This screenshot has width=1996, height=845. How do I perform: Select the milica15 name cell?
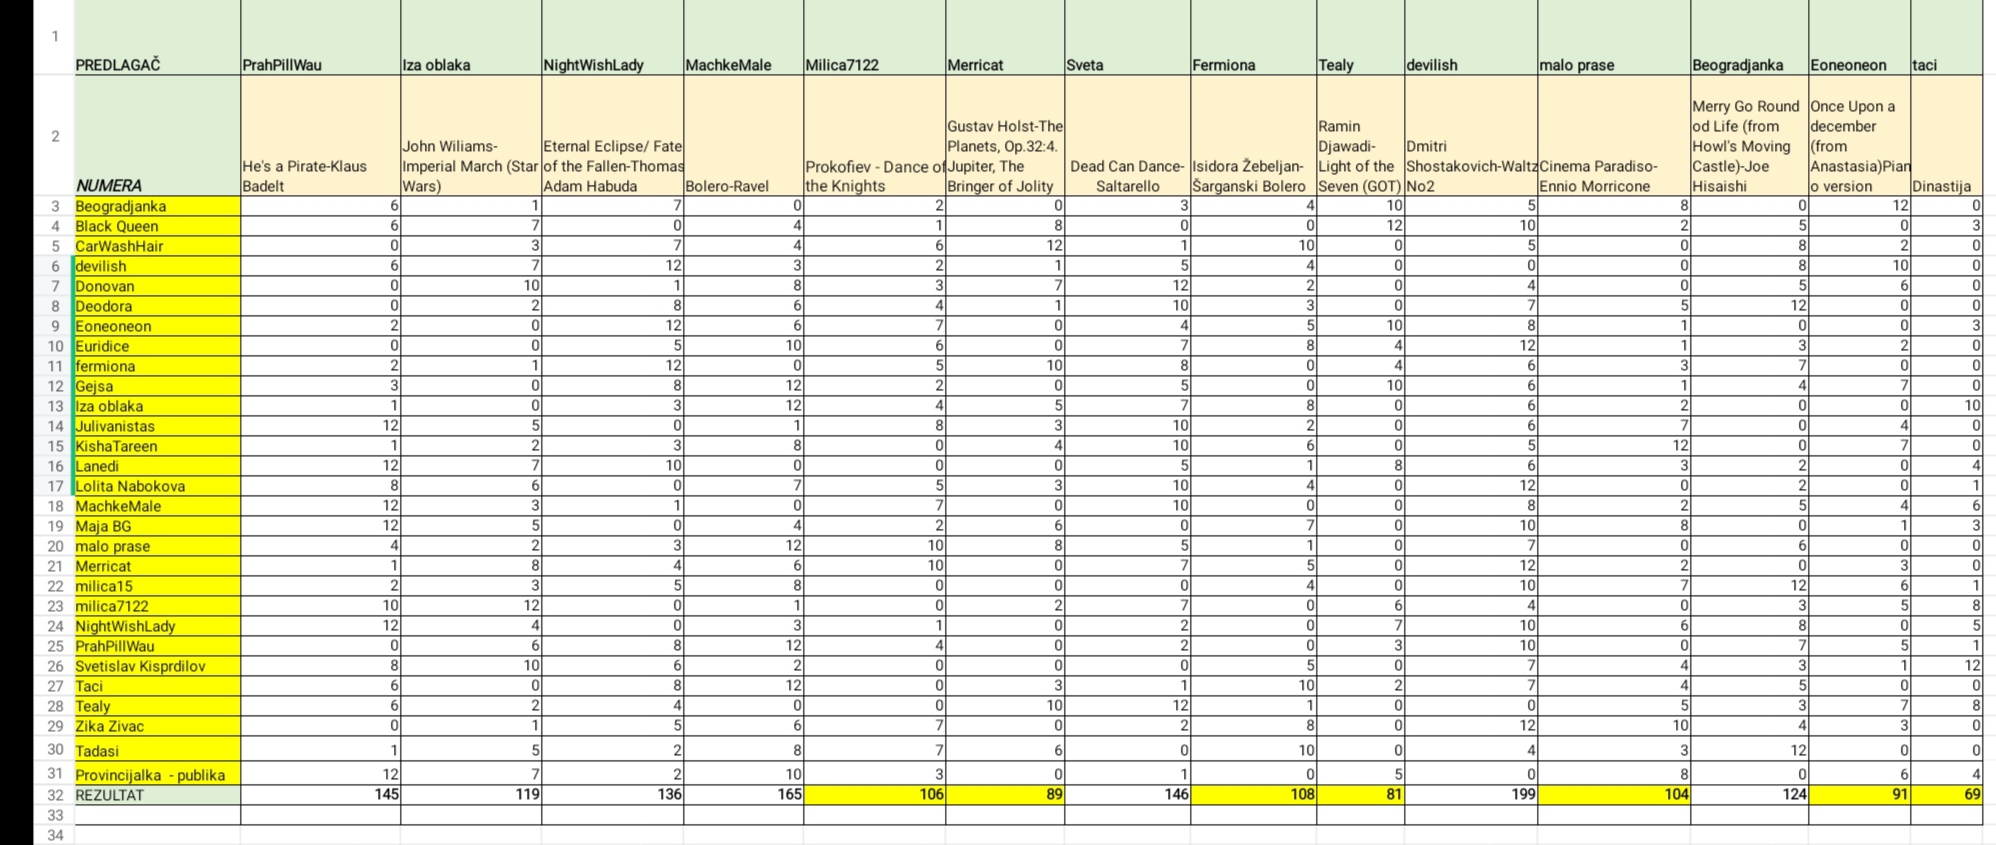(157, 586)
